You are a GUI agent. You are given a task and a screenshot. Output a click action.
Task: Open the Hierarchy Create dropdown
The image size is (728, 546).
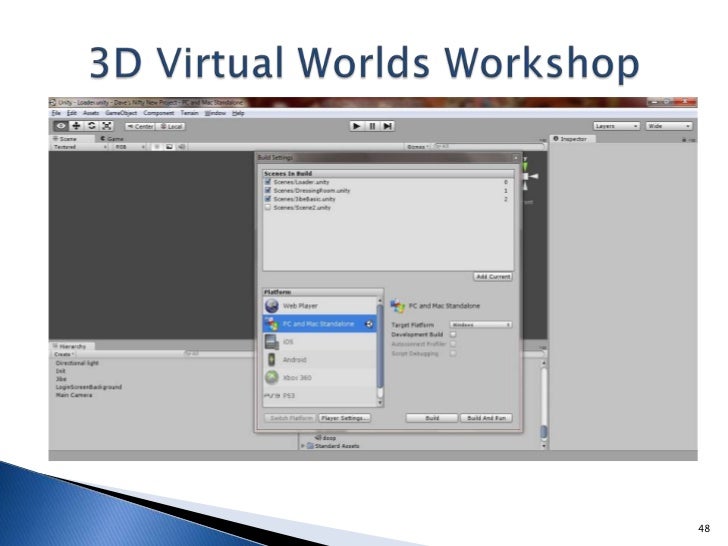[64, 354]
